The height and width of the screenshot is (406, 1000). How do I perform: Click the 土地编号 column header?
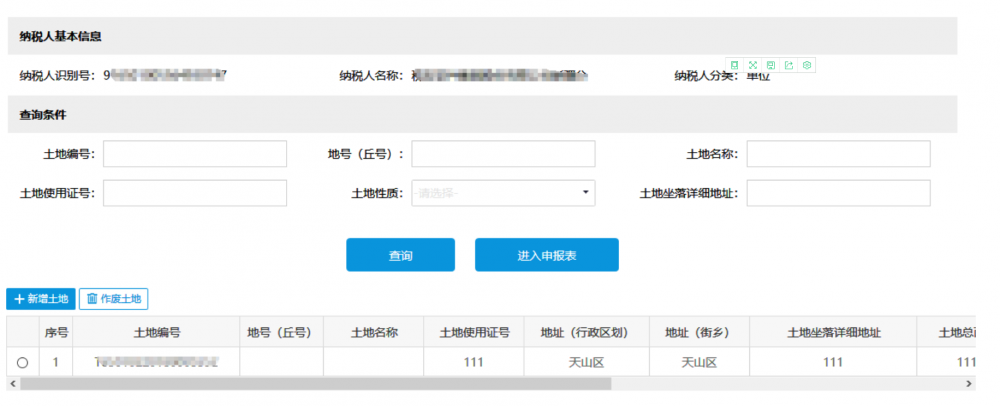click(x=156, y=333)
